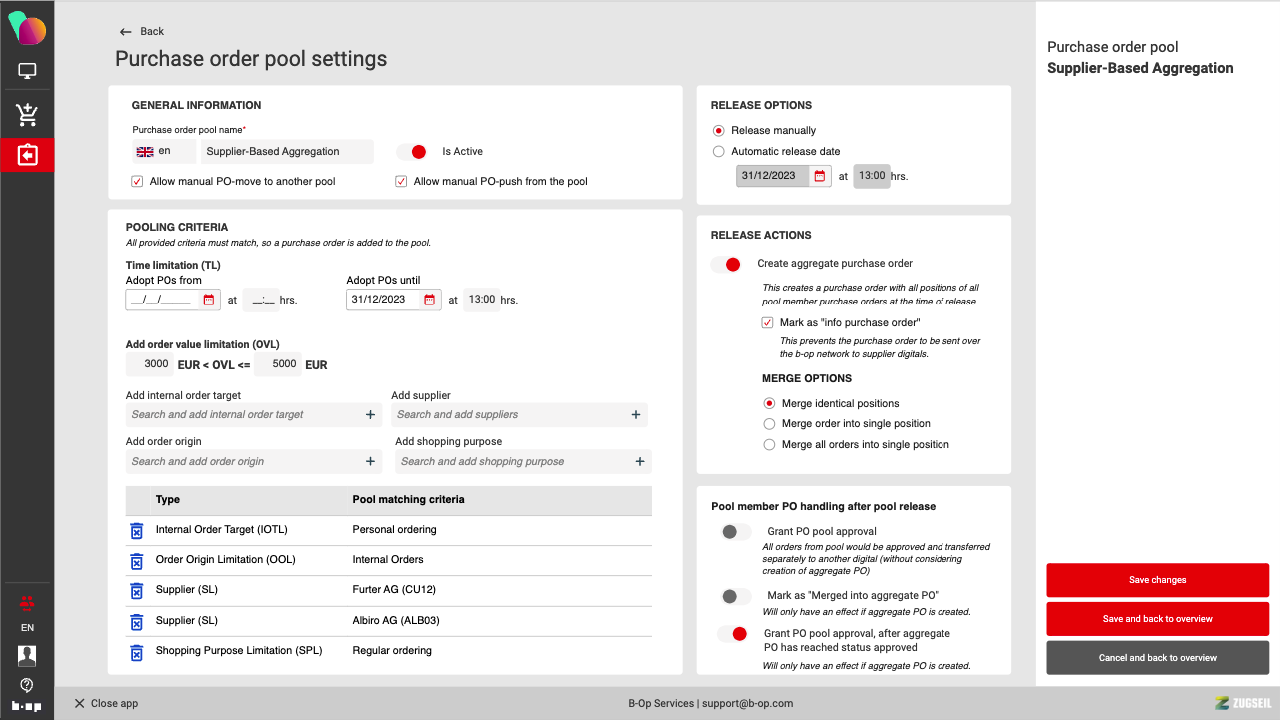Open calendar for Adopt POs from date
This screenshot has height=720, width=1280.
coord(209,300)
